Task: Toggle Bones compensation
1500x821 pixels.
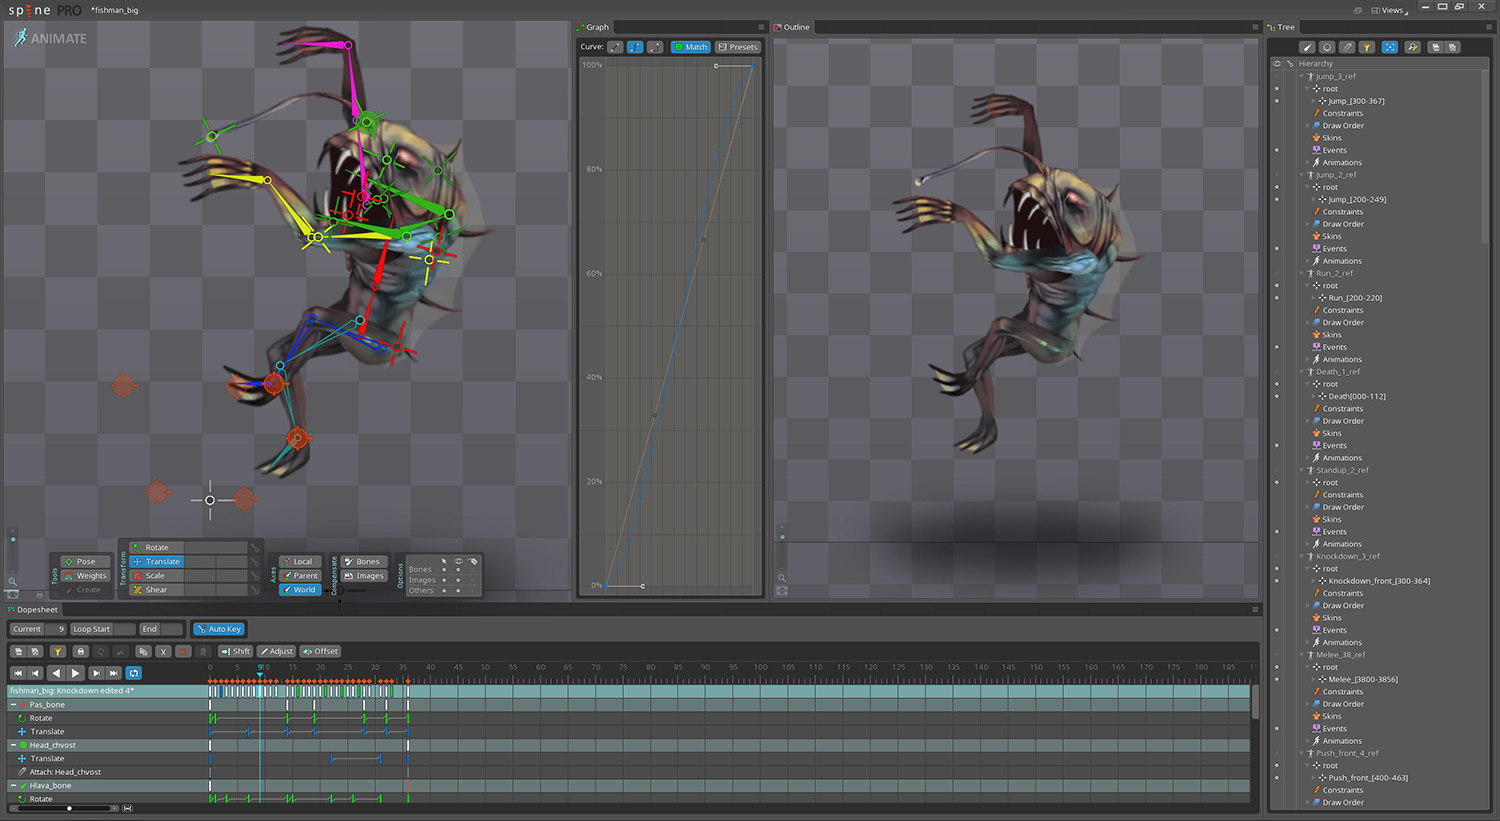Action: [363, 561]
